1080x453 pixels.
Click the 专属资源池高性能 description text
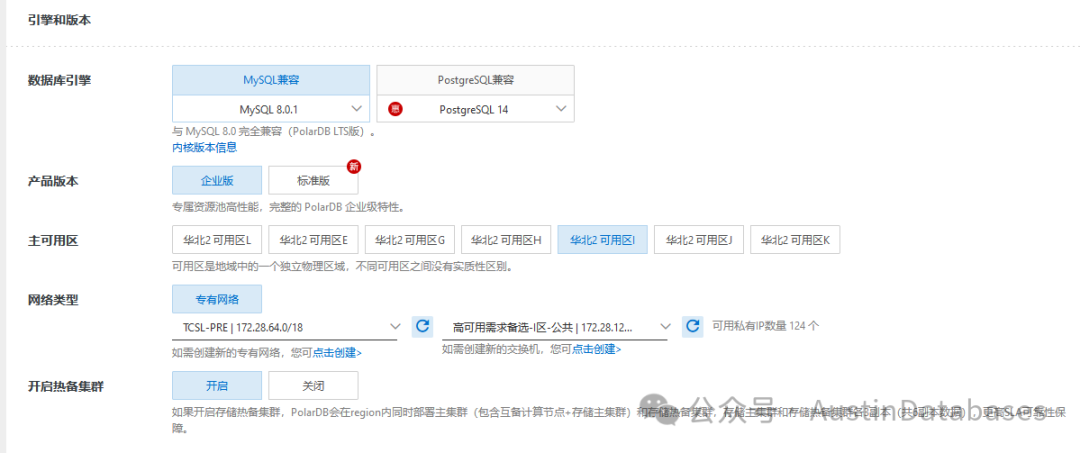coord(287,207)
